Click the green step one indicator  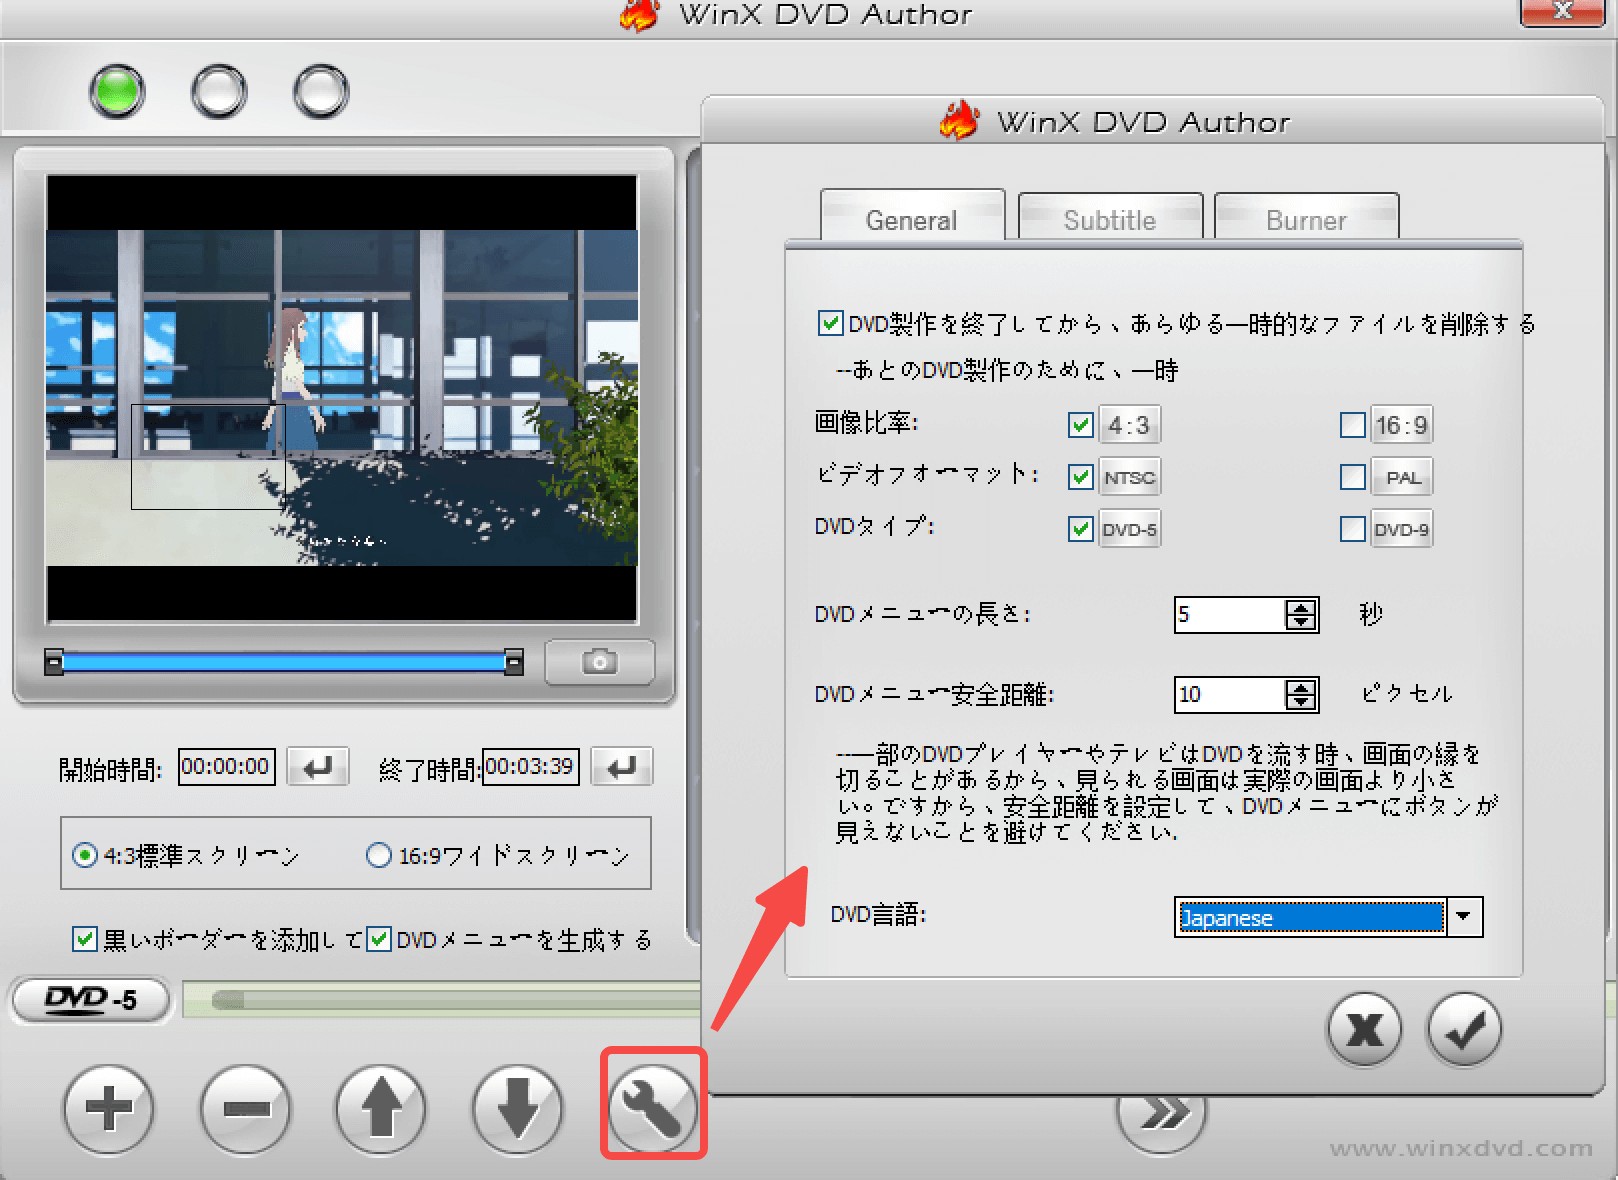[117, 92]
